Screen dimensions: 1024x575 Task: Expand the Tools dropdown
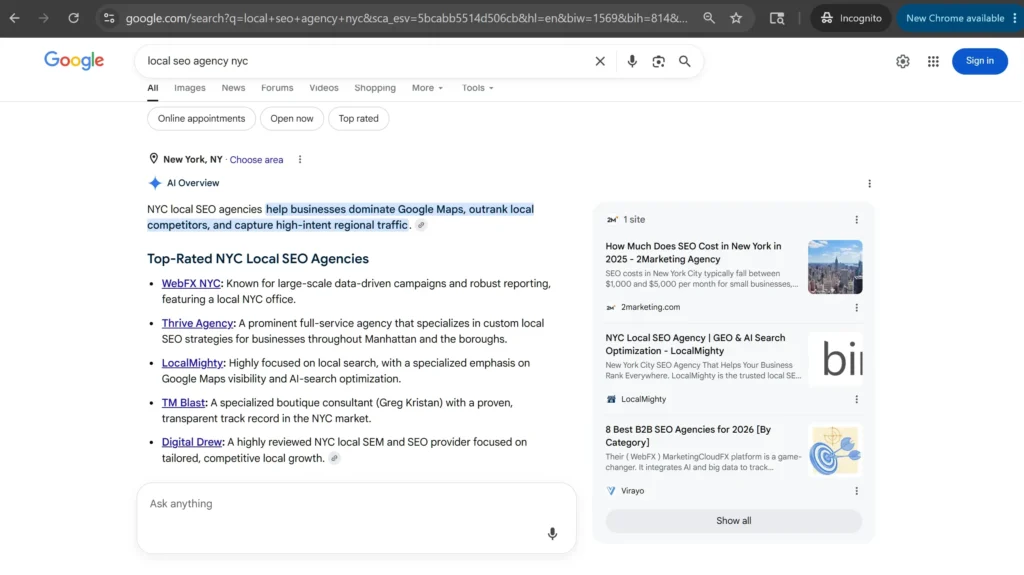click(x=477, y=88)
